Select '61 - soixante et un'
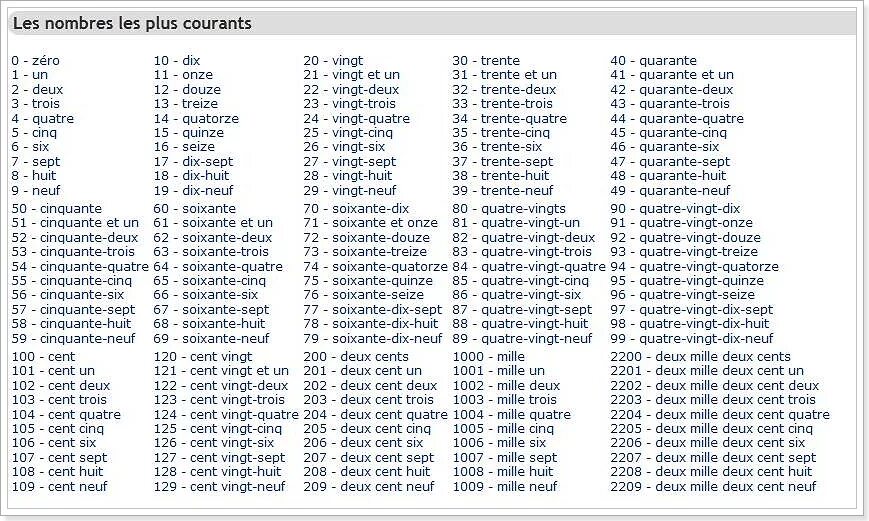The width and height of the screenshot is (869, 521). click(x=213, y=223)
